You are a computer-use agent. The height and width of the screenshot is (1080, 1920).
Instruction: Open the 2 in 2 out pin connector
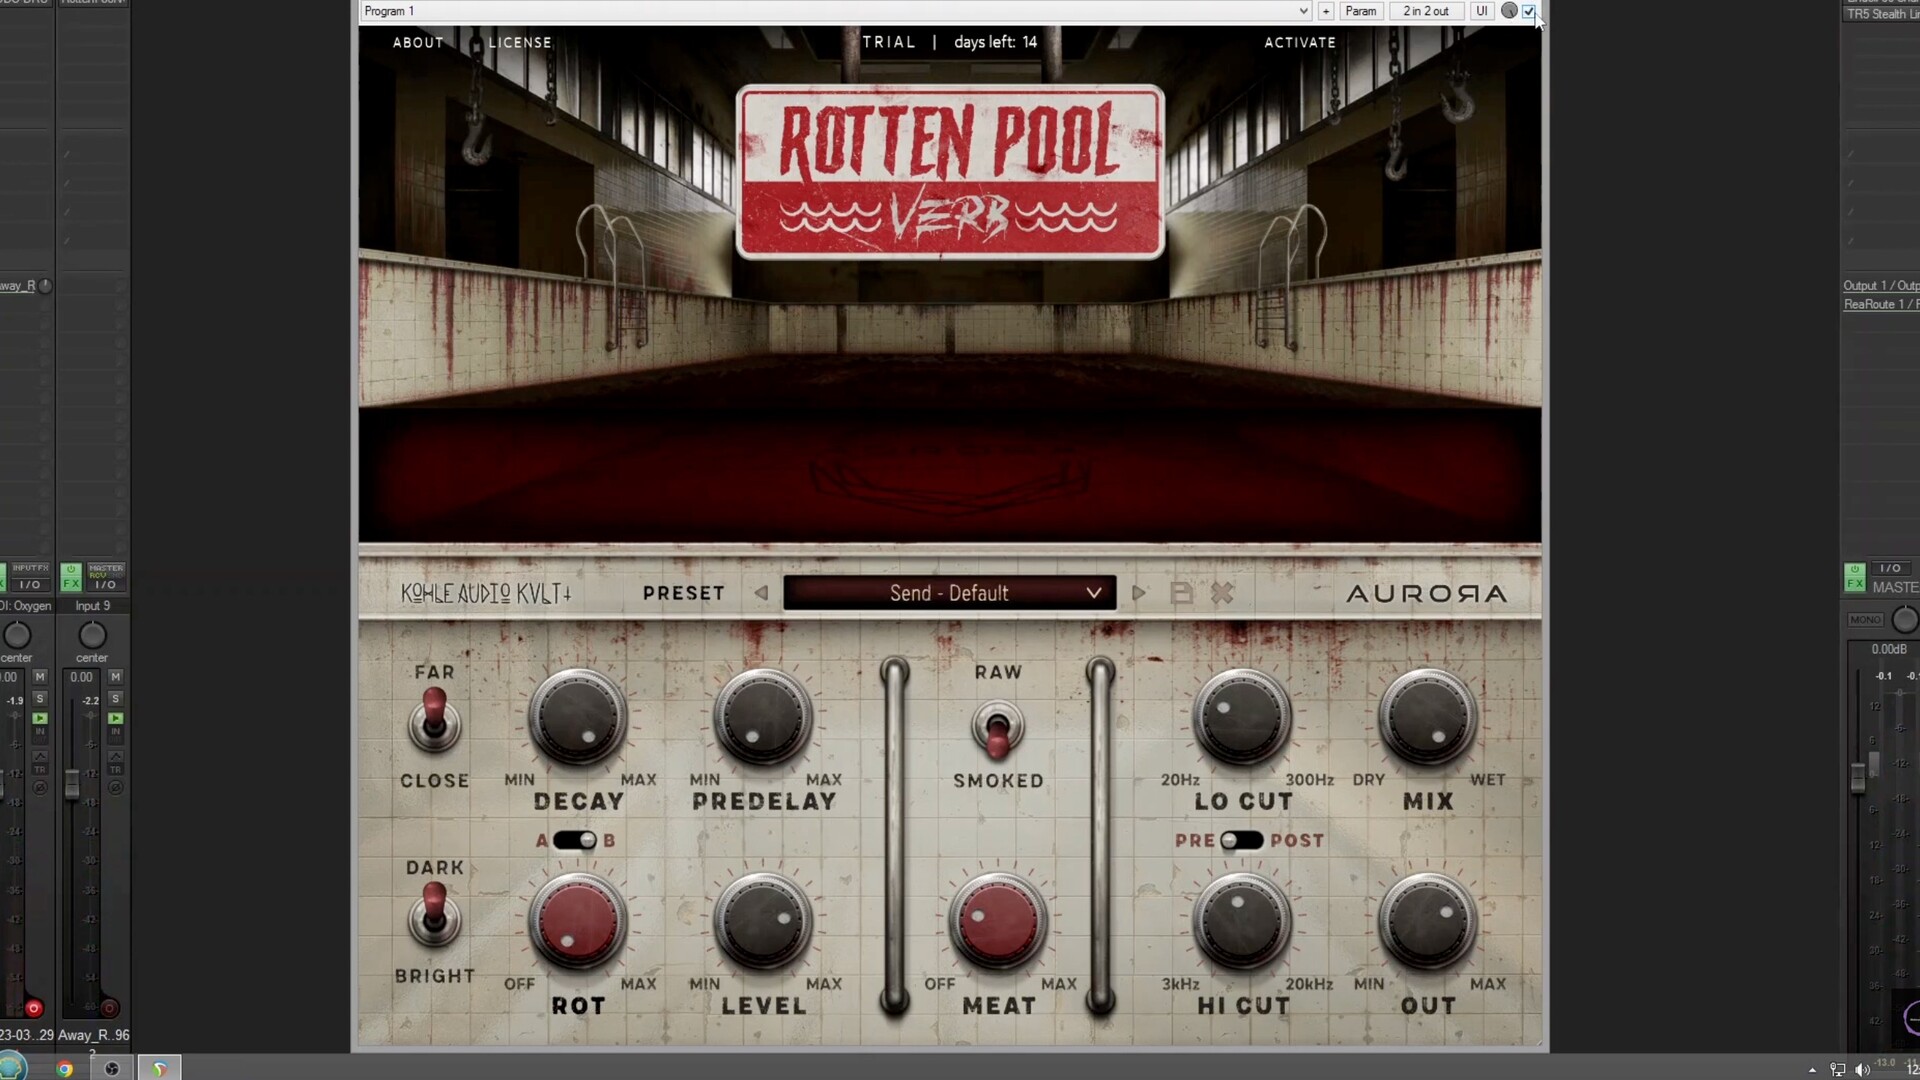point(1425,11)
